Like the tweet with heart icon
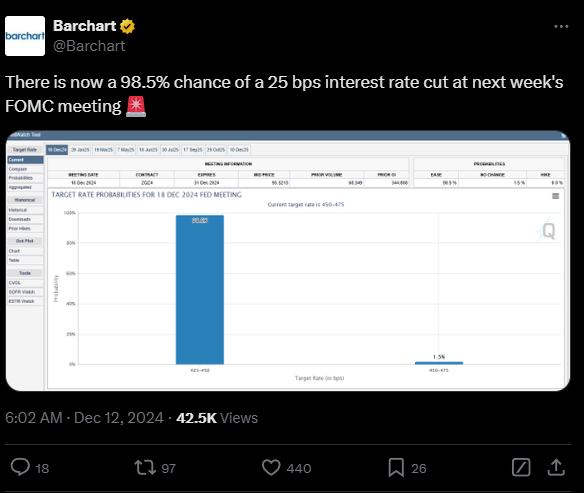 click(271, 467)
